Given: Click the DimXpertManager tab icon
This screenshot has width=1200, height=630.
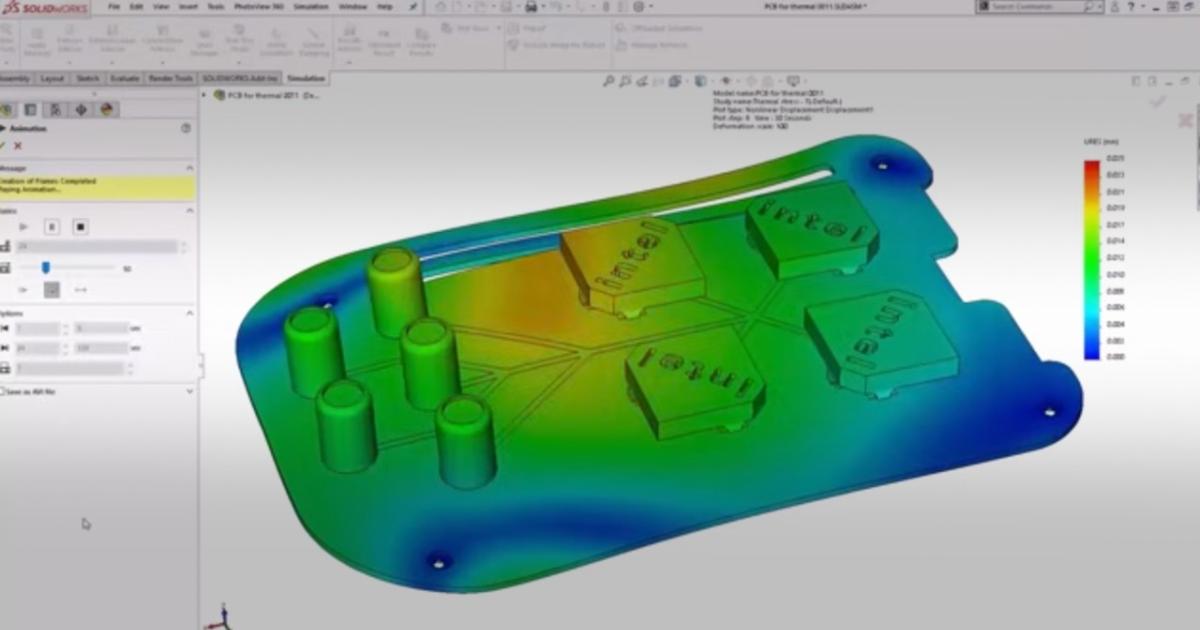Looking at the screenshot, I should pos(81,110).
